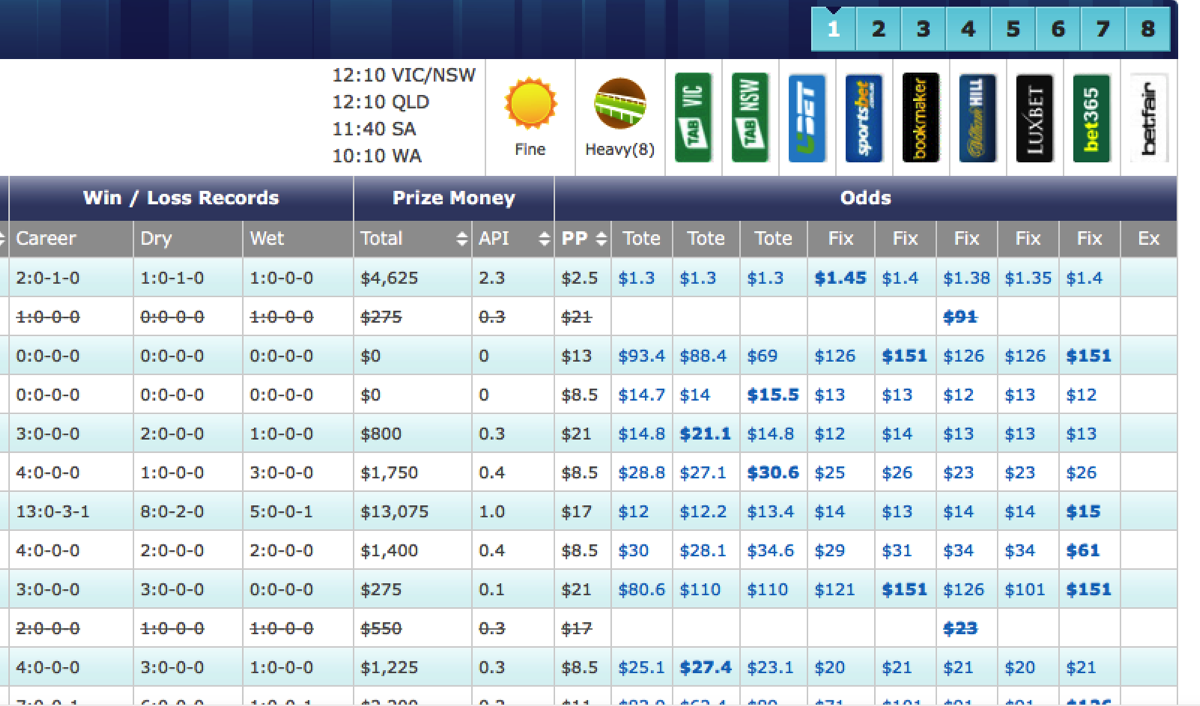The width and height of the screenshot is (1200, 706).
Task: Open the William Hill logo
Action: 978,117
